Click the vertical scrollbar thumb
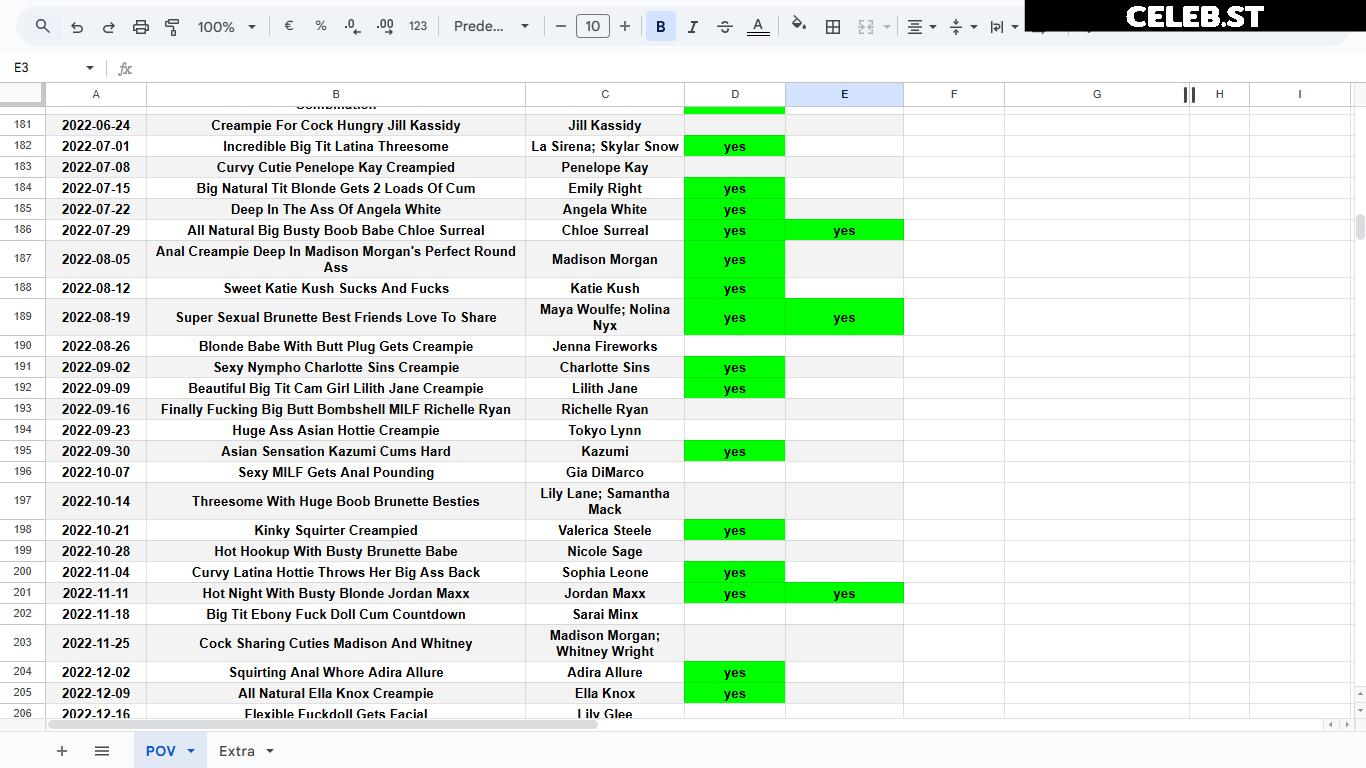This screenshot has width=1366, height=768. (1359, 227)
